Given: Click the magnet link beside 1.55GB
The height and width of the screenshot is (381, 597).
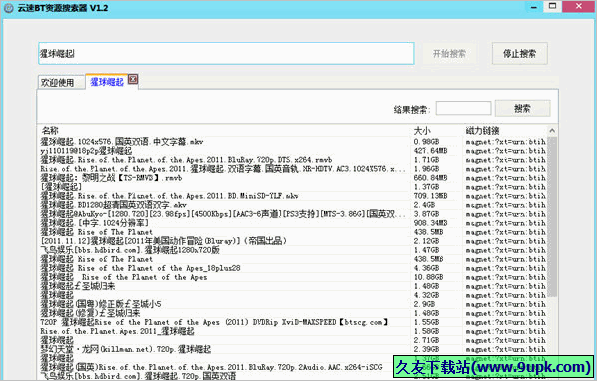Looking at the screenshot, I should 506,322.
